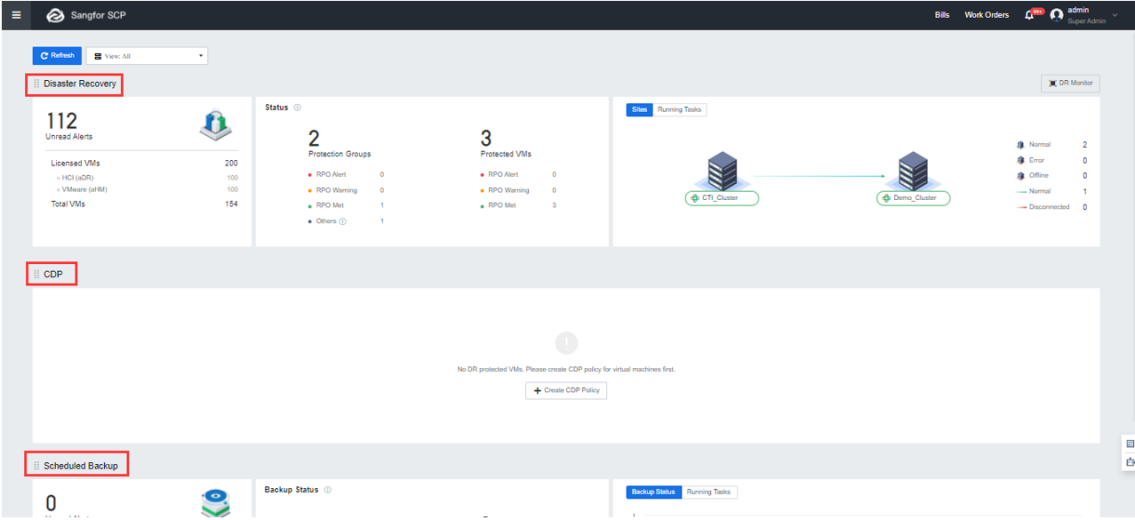Click the HCI (aDR) license row

click(x=144, y=177)
